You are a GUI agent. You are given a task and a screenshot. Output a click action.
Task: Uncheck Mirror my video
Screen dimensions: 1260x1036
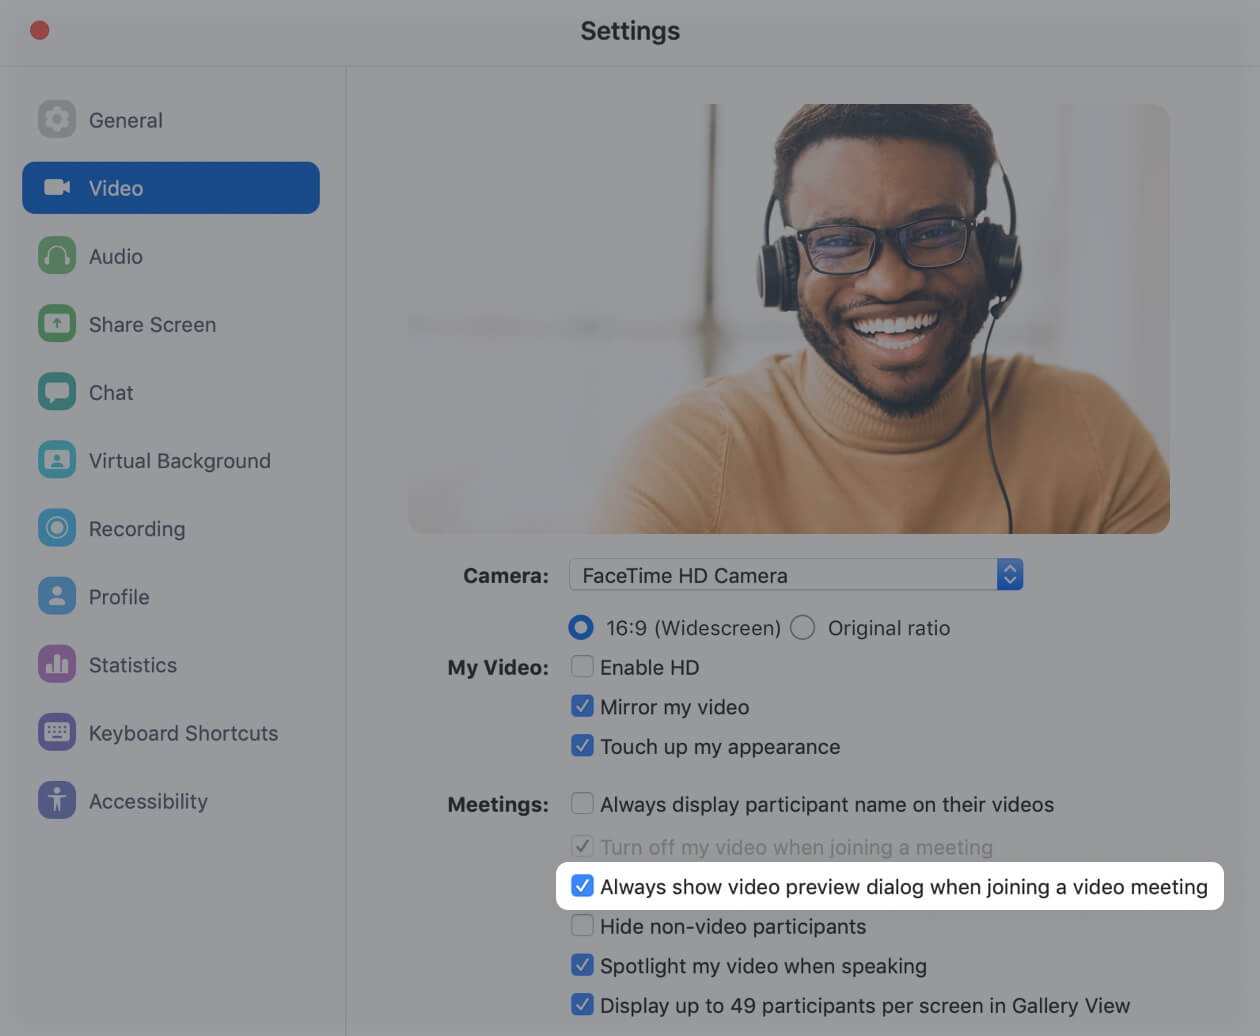582,706
